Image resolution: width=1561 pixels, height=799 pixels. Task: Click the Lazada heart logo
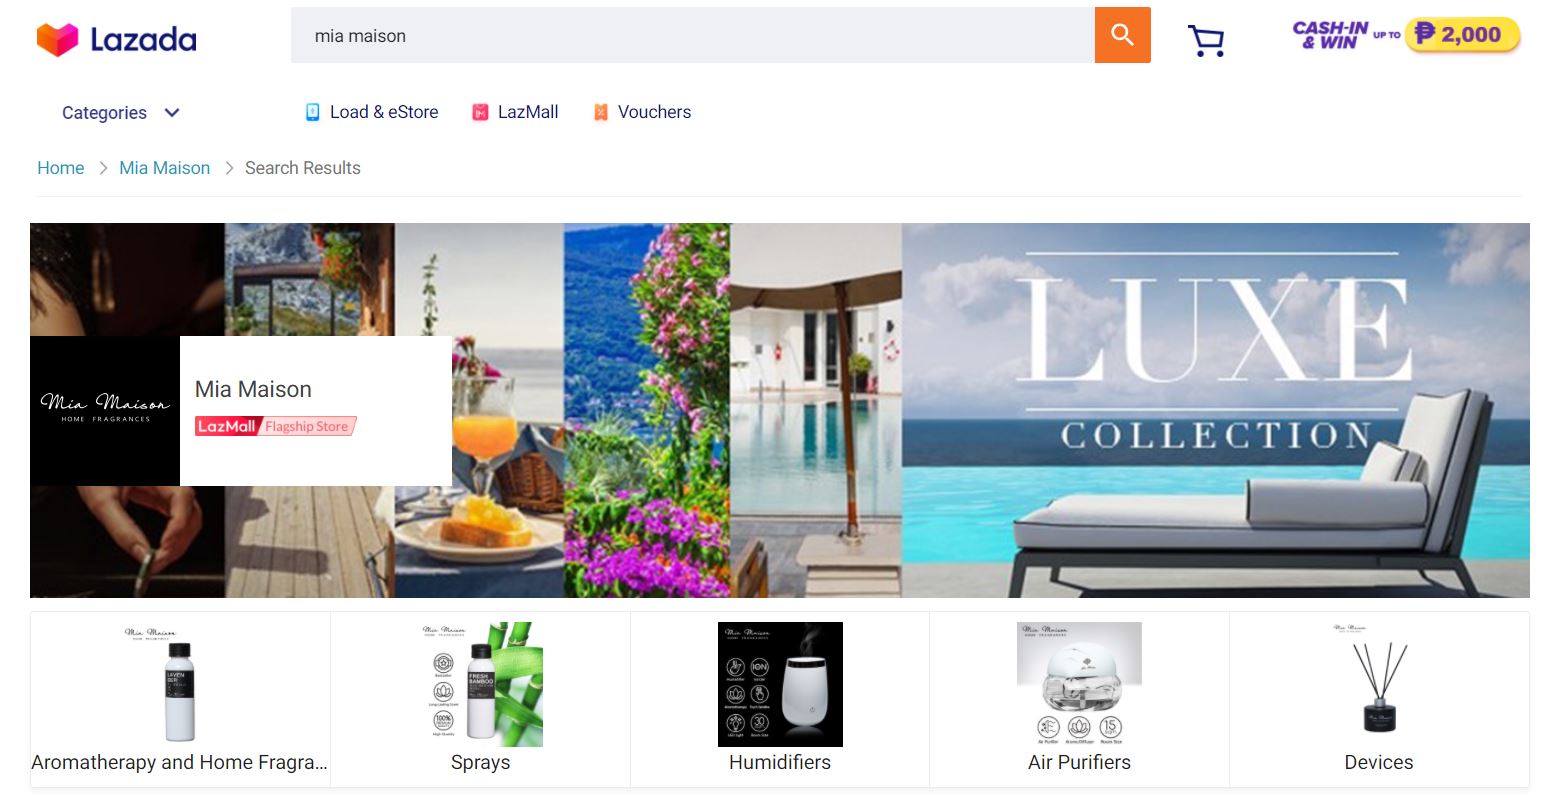(57, 39)
